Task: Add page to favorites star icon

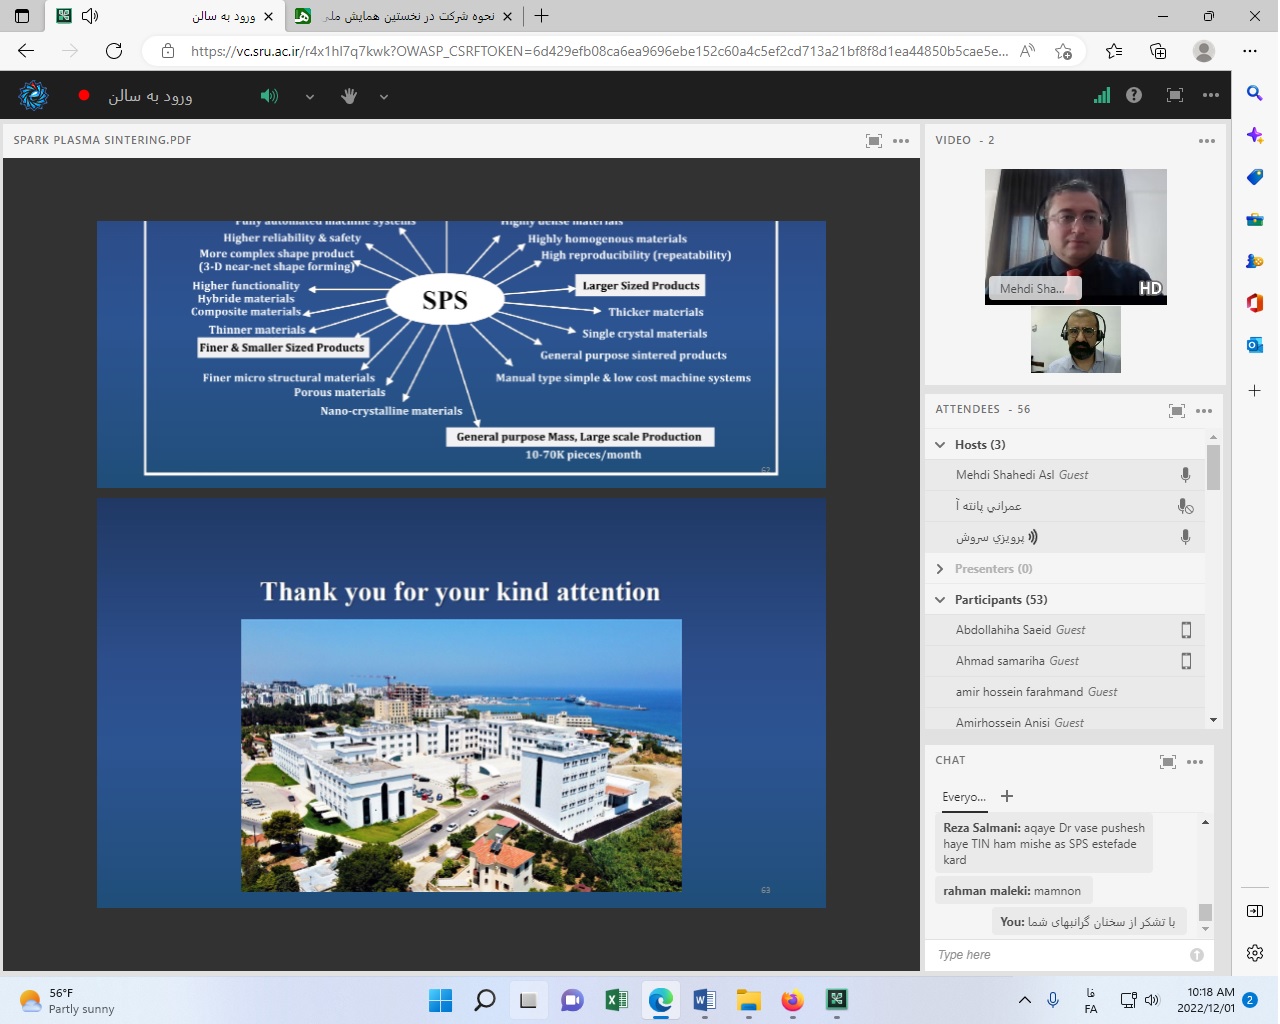Action: [x=1063, y=51]
